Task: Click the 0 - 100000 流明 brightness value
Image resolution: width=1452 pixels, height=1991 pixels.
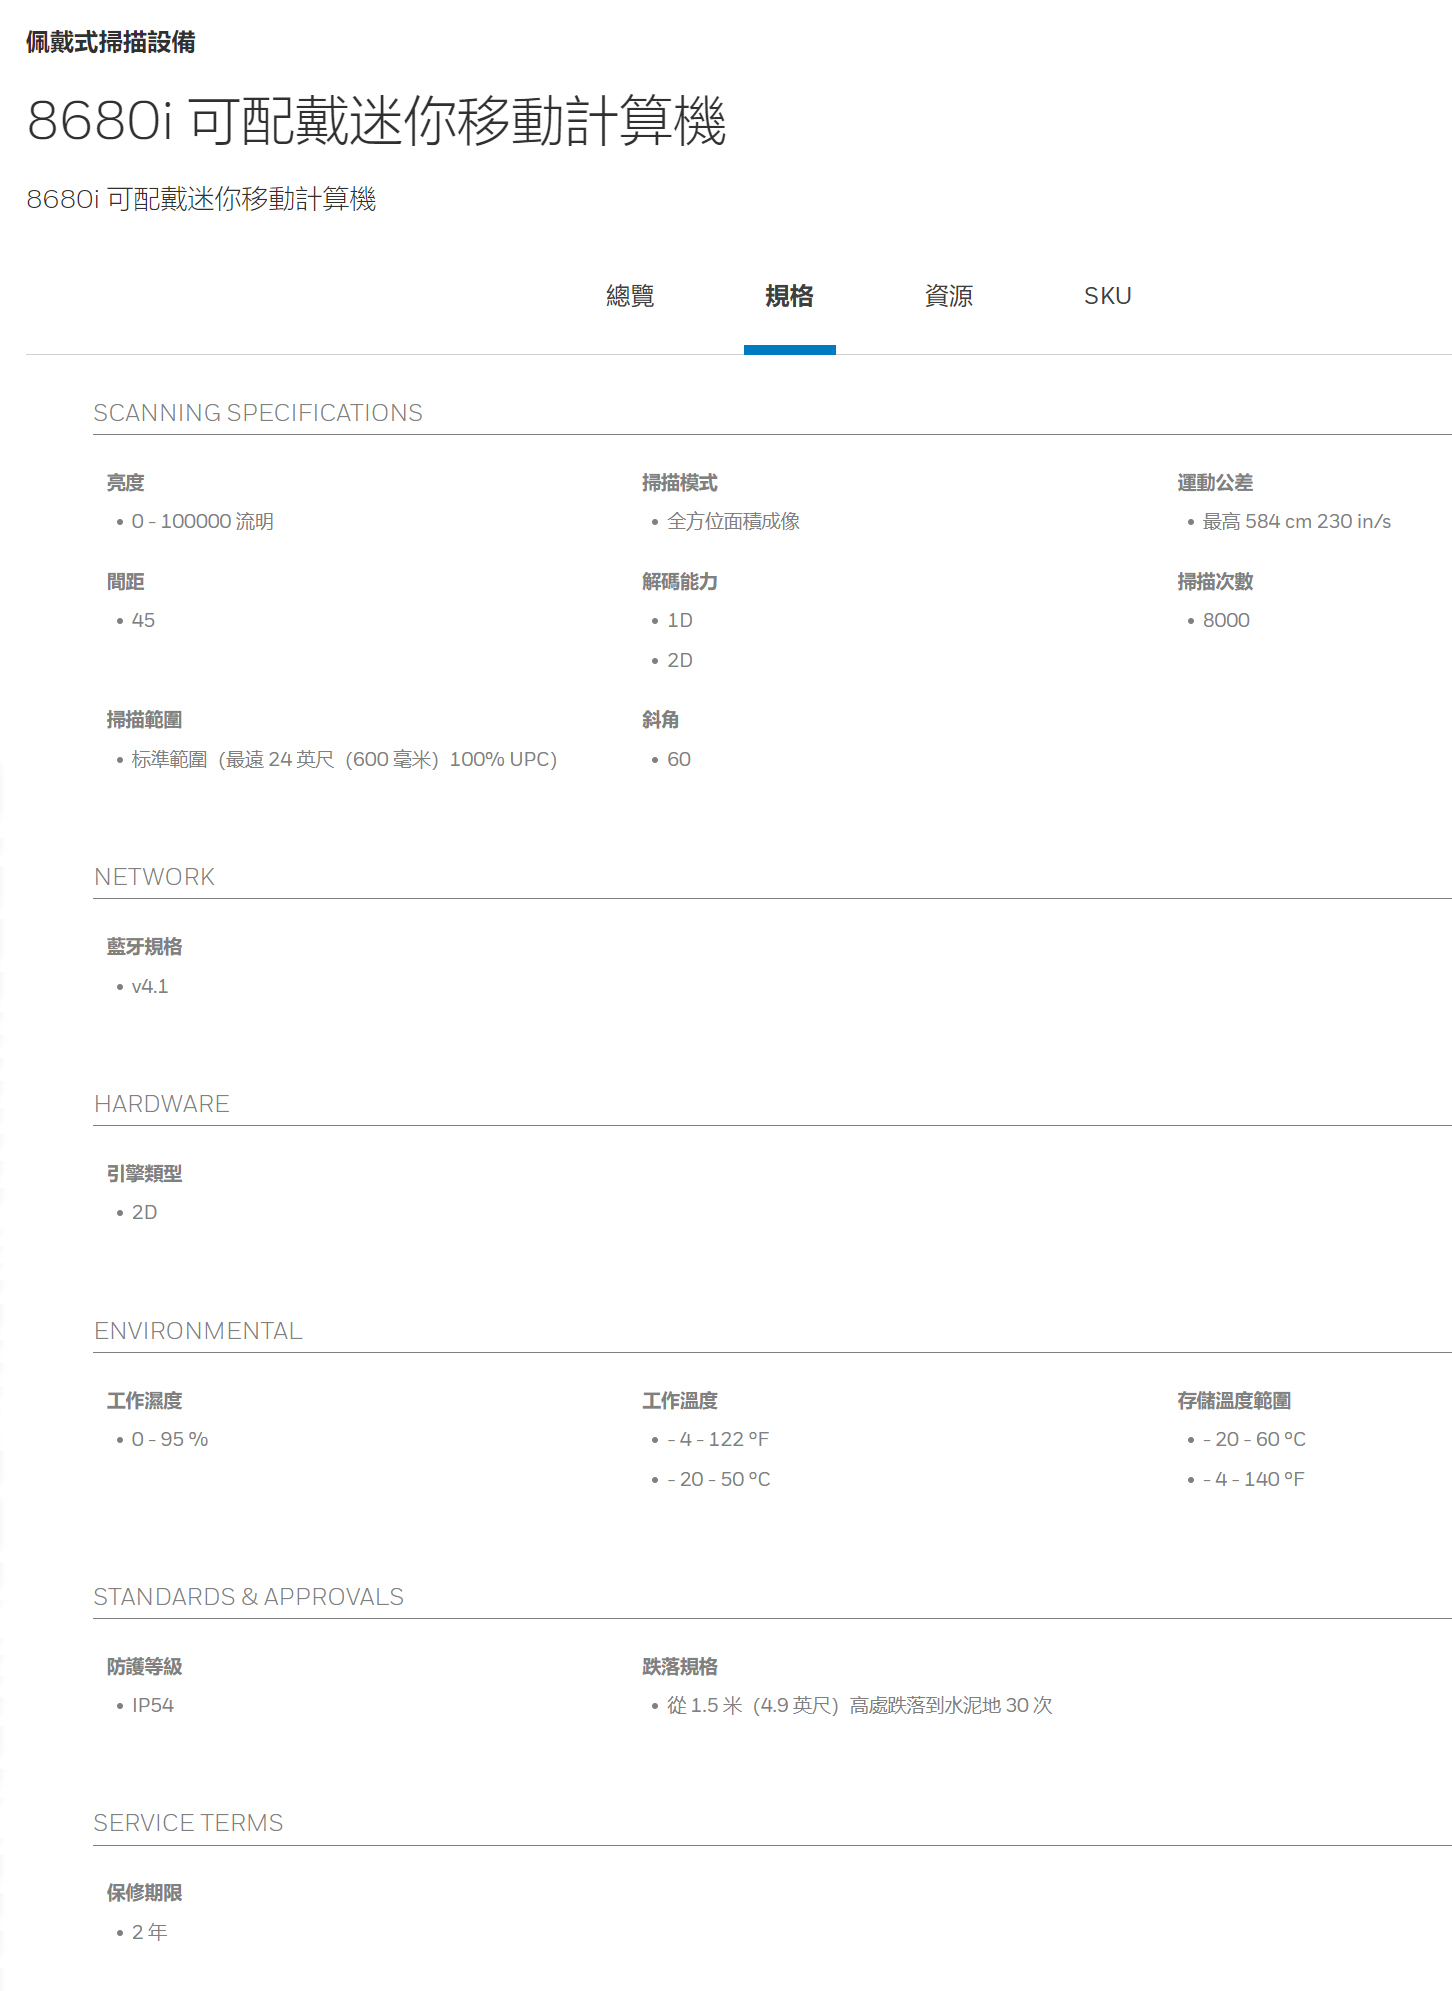Action: (202, 522)
